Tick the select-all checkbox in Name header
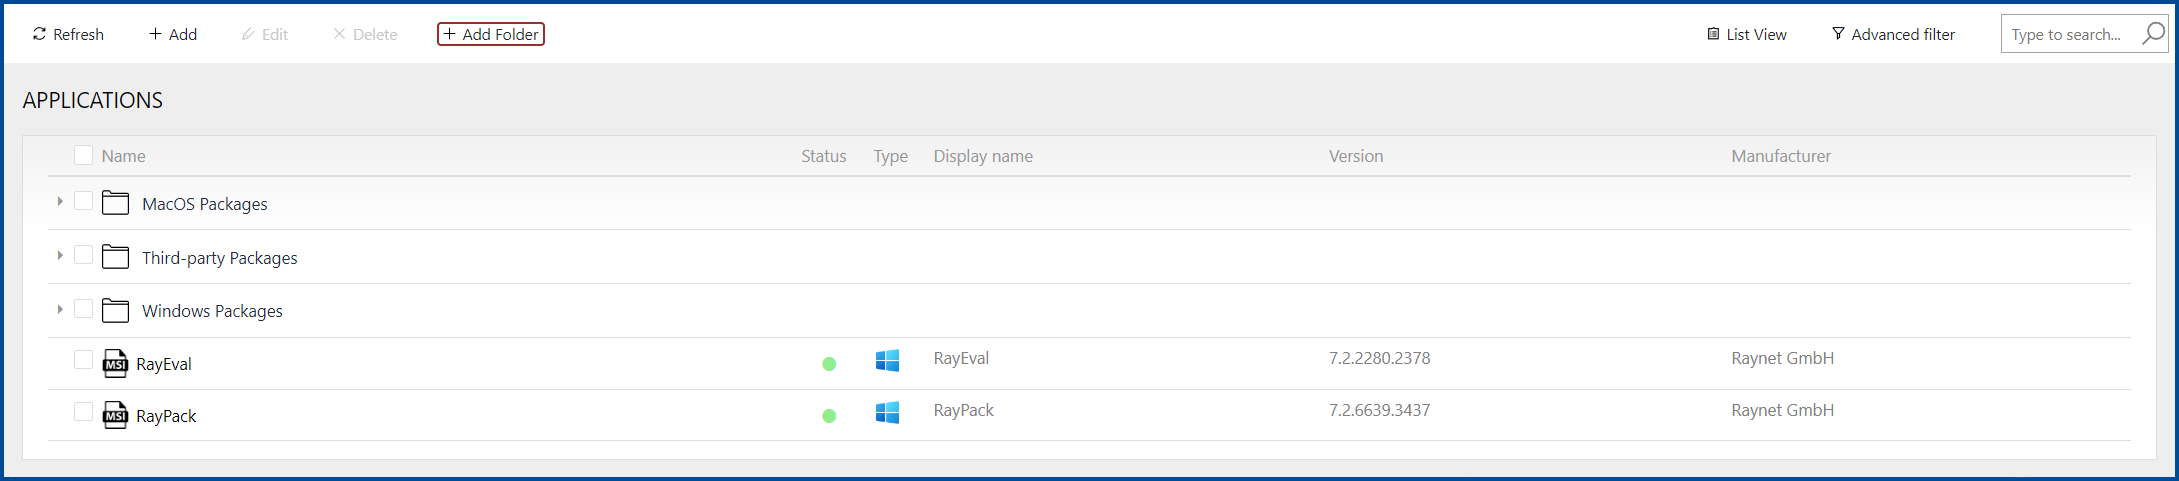The width and height of the screenshot is (2179, 481). 84,155
